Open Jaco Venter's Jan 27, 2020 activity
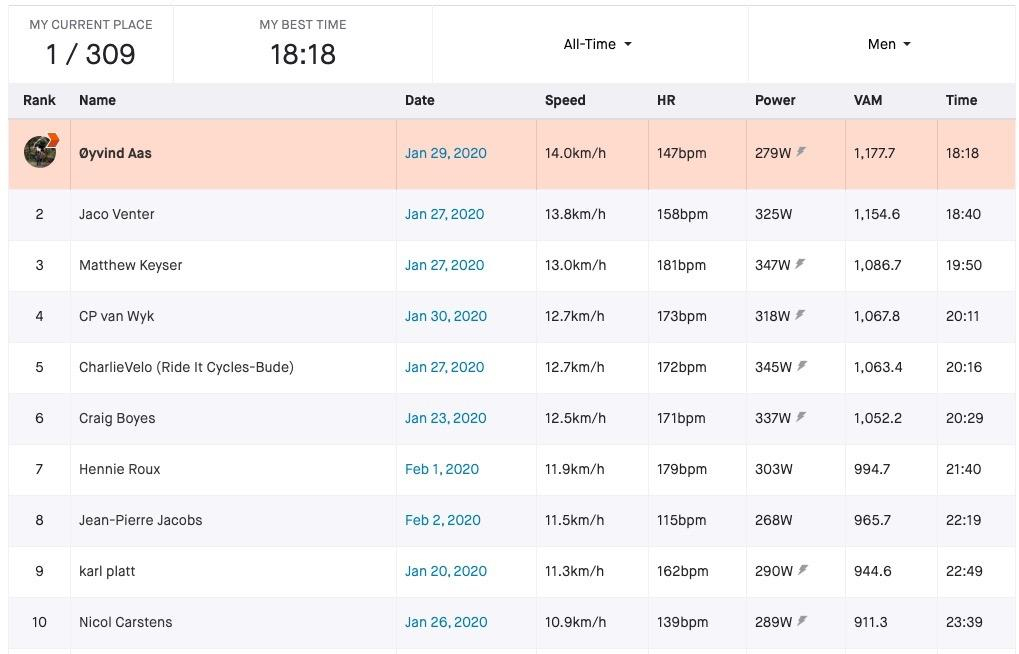The height and width of the screenshot is (654, 1019). click(444, 214)
